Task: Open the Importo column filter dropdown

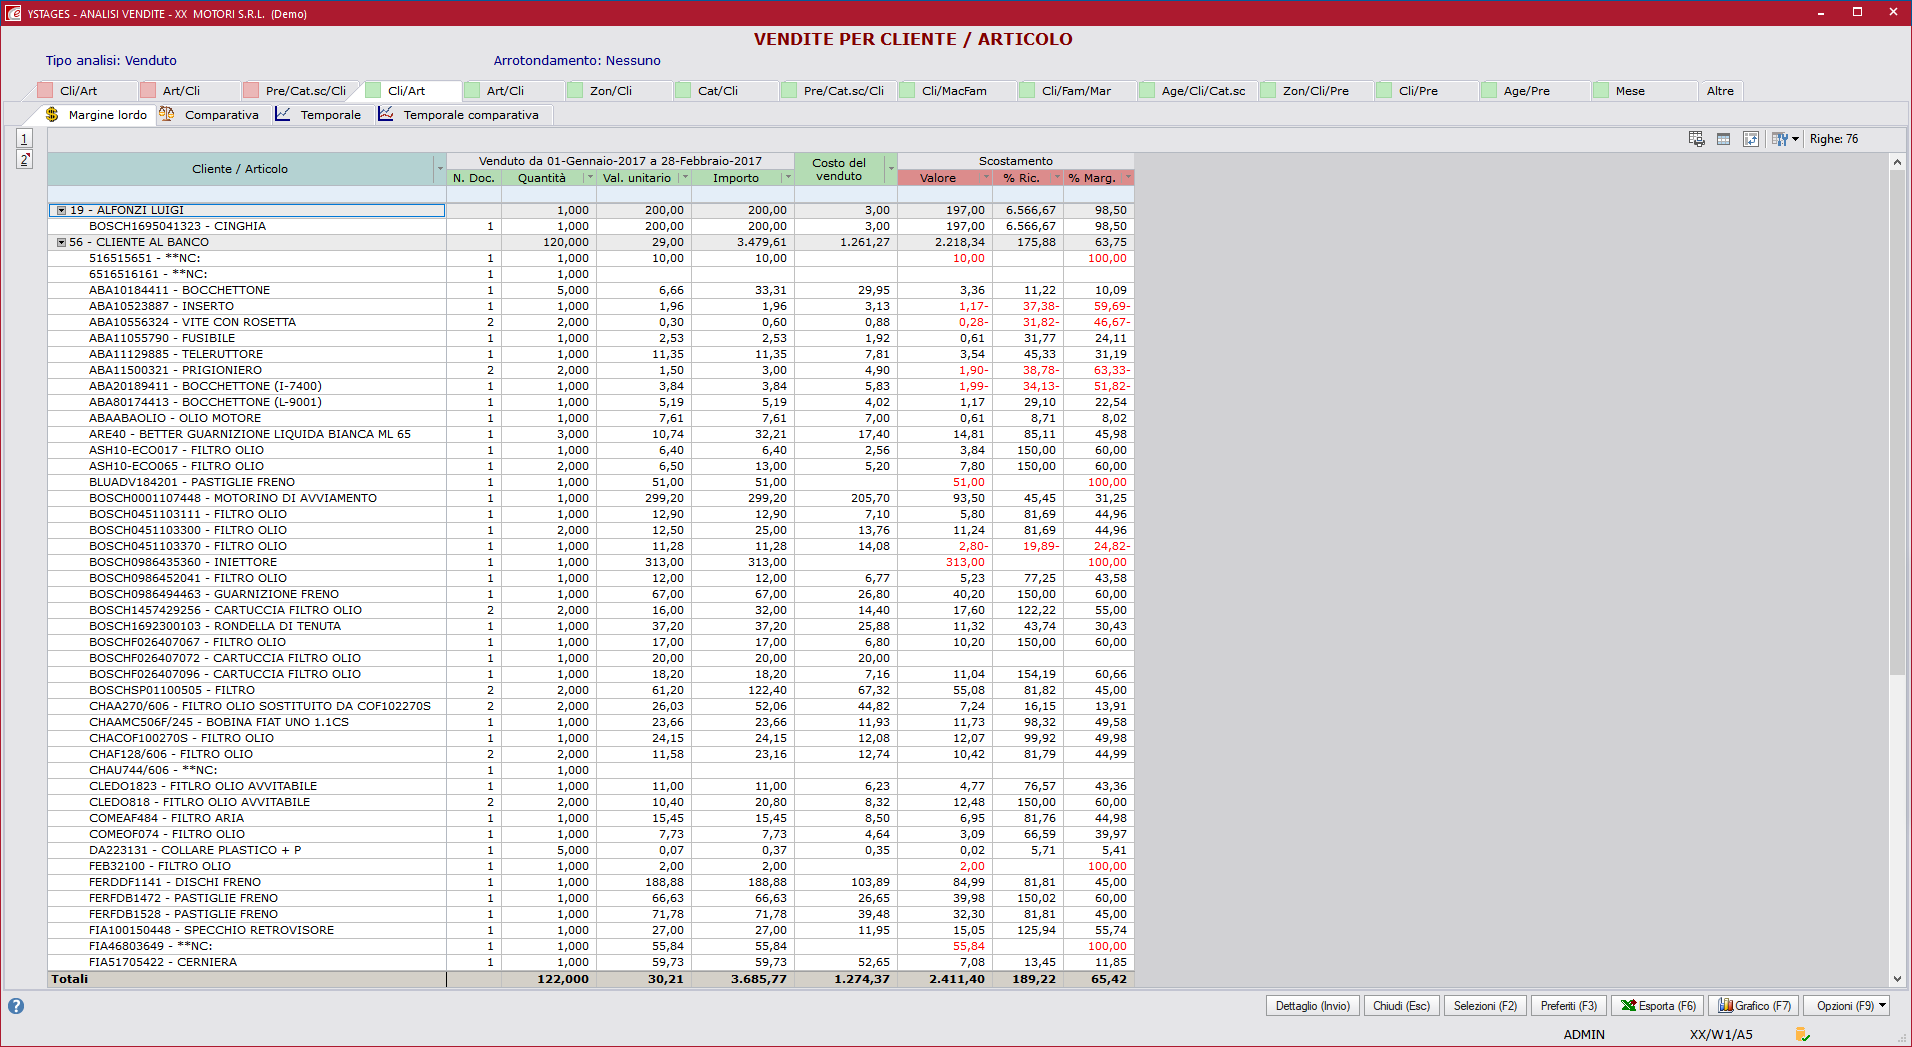Action: [788, 178]
